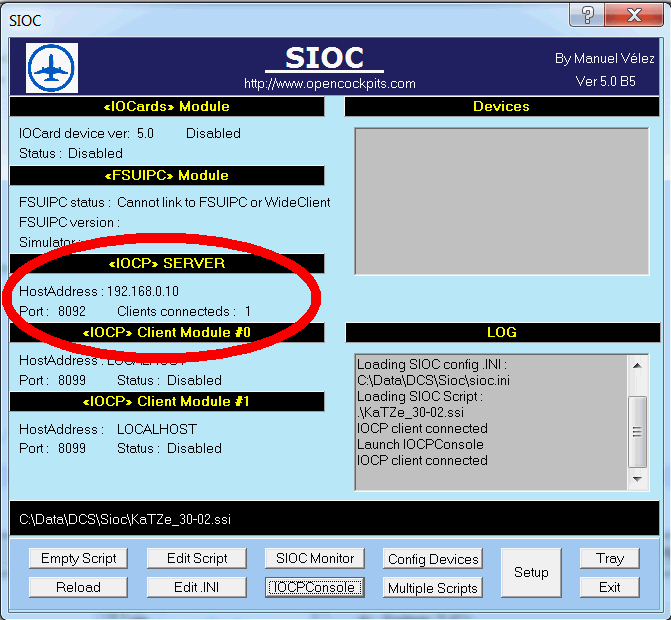Launch the IOCPConsole
671x620 pixels.
314,587
